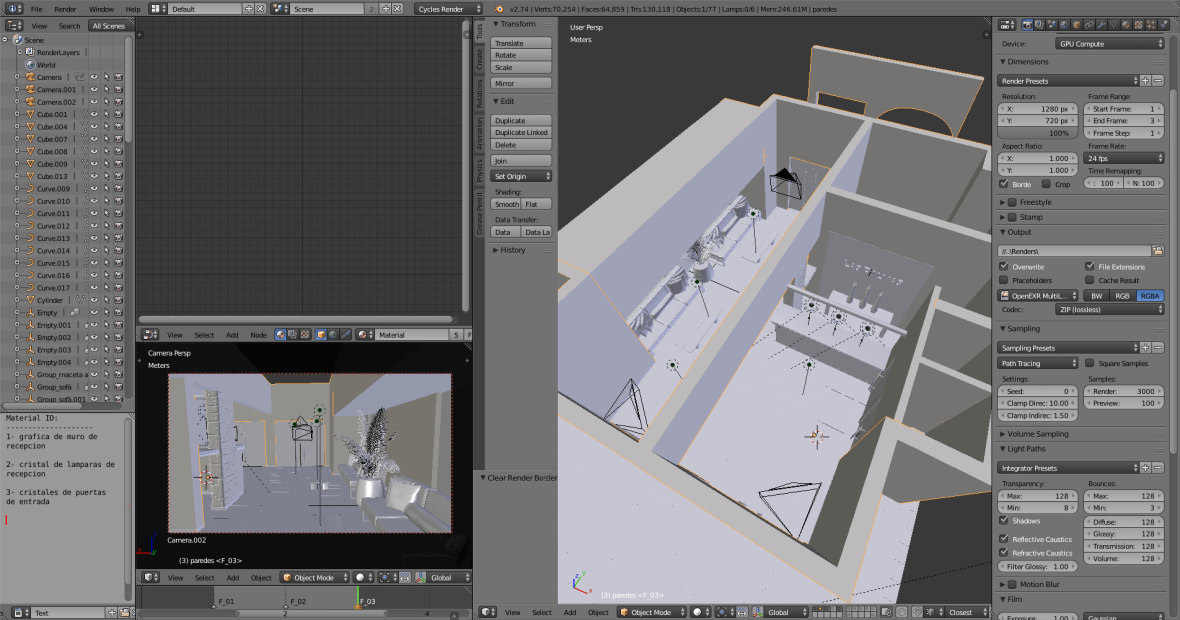This screenshot has width=1180, height=620.
Task: Open the Device GPU Compute dropdown
Action: click(1110, 44)
